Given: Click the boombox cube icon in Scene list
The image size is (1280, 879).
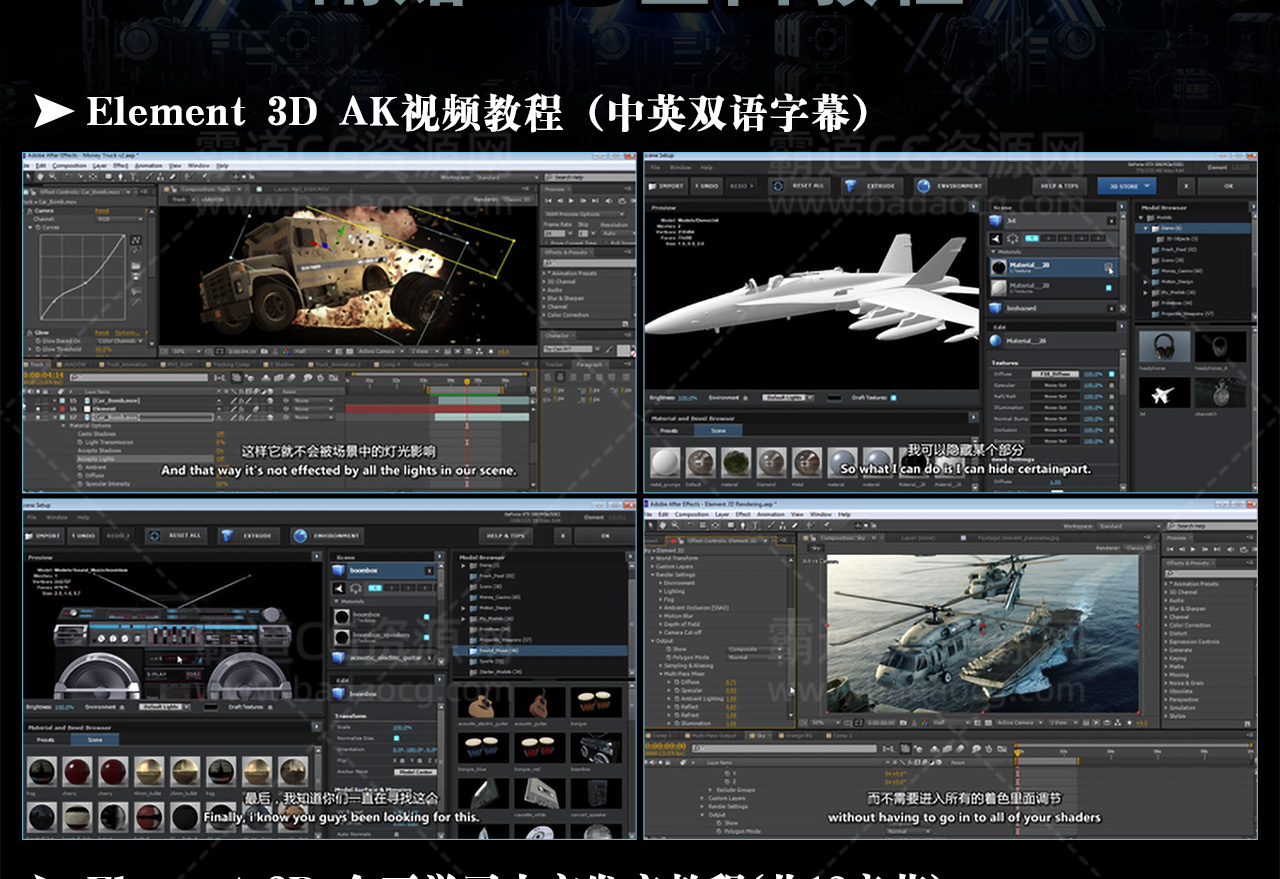Looking at the screenshot, I should tap(339, 571).
